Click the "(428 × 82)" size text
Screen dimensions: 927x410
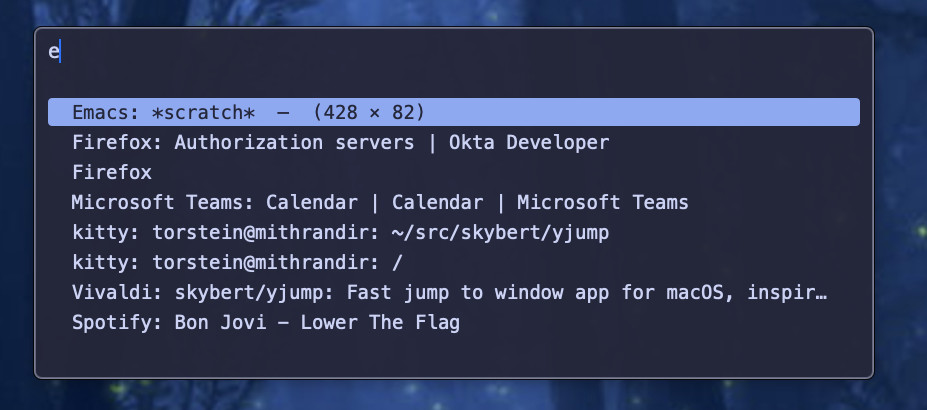tap(368, 112)
